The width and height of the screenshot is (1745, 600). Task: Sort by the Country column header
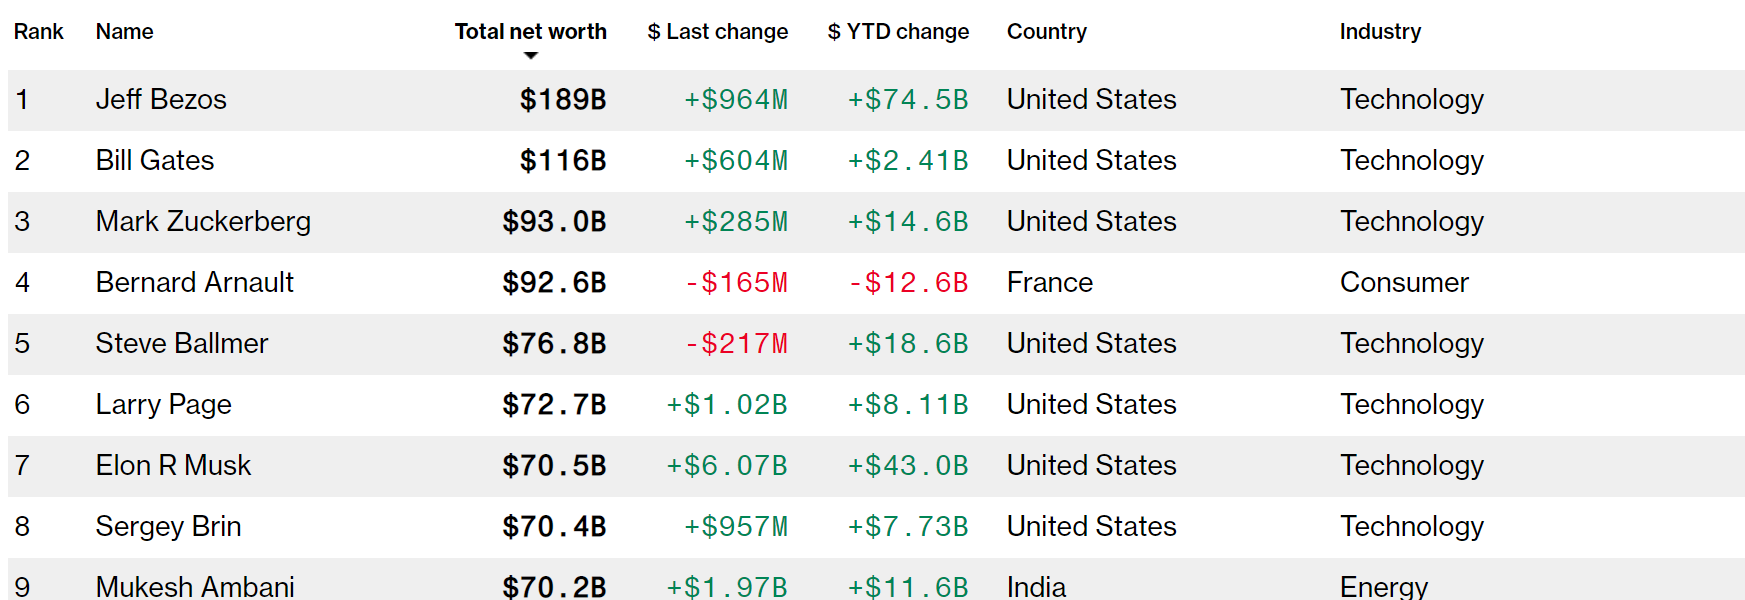[x=1046, y=32]
